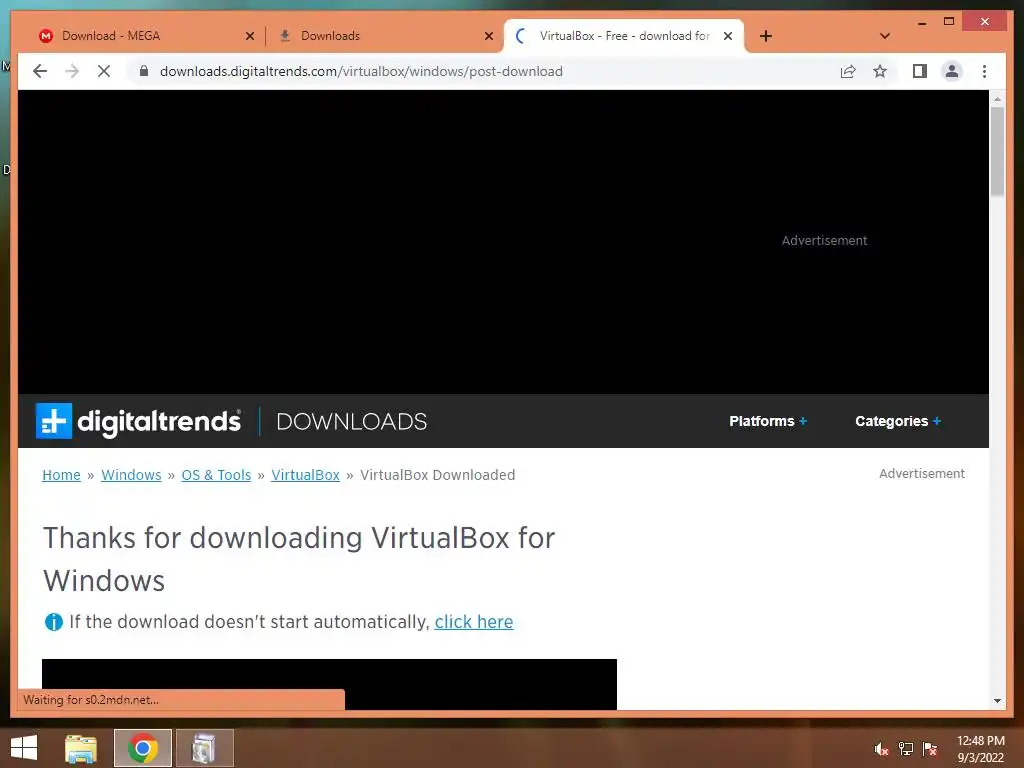Click the page vertical scrollbar thumb
Screen dimensions: 1024x768
click(x=997, y=150)
